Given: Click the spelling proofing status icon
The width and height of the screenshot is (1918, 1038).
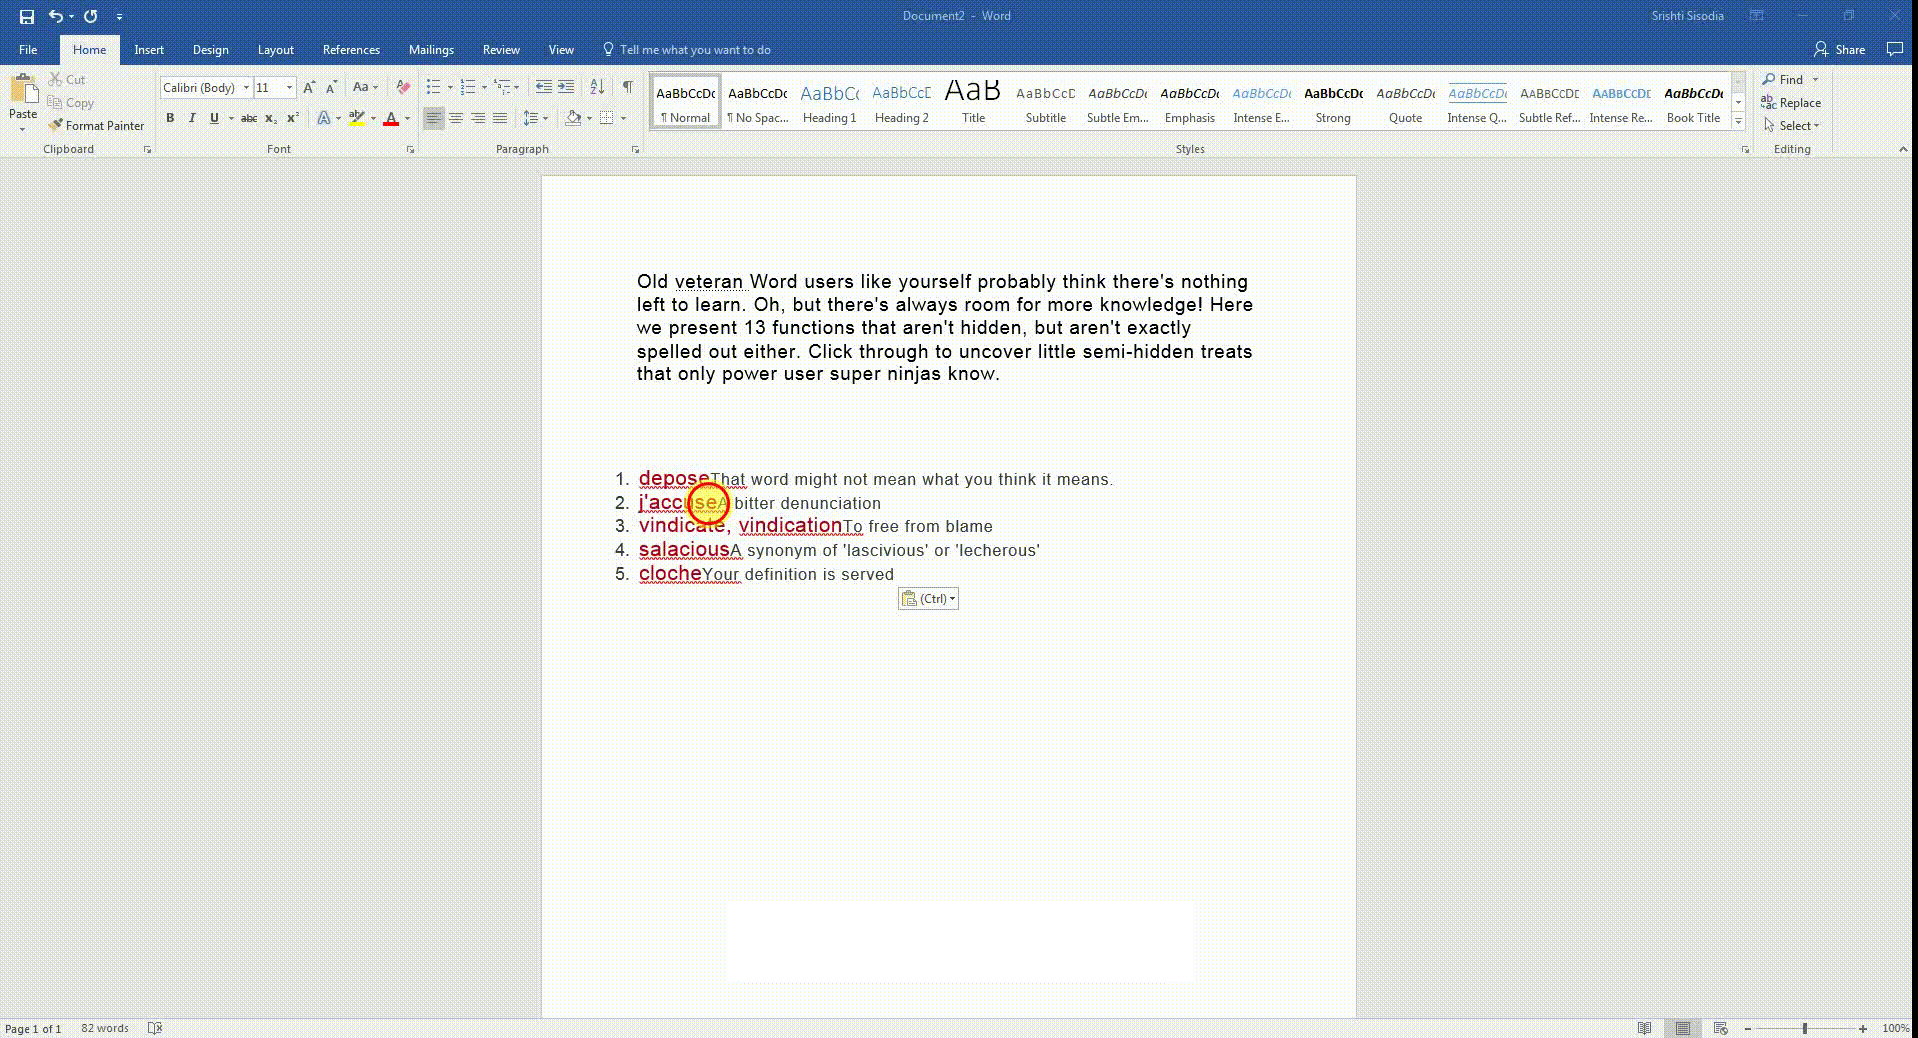Looking at the screenshot, I should [155, 1028].
